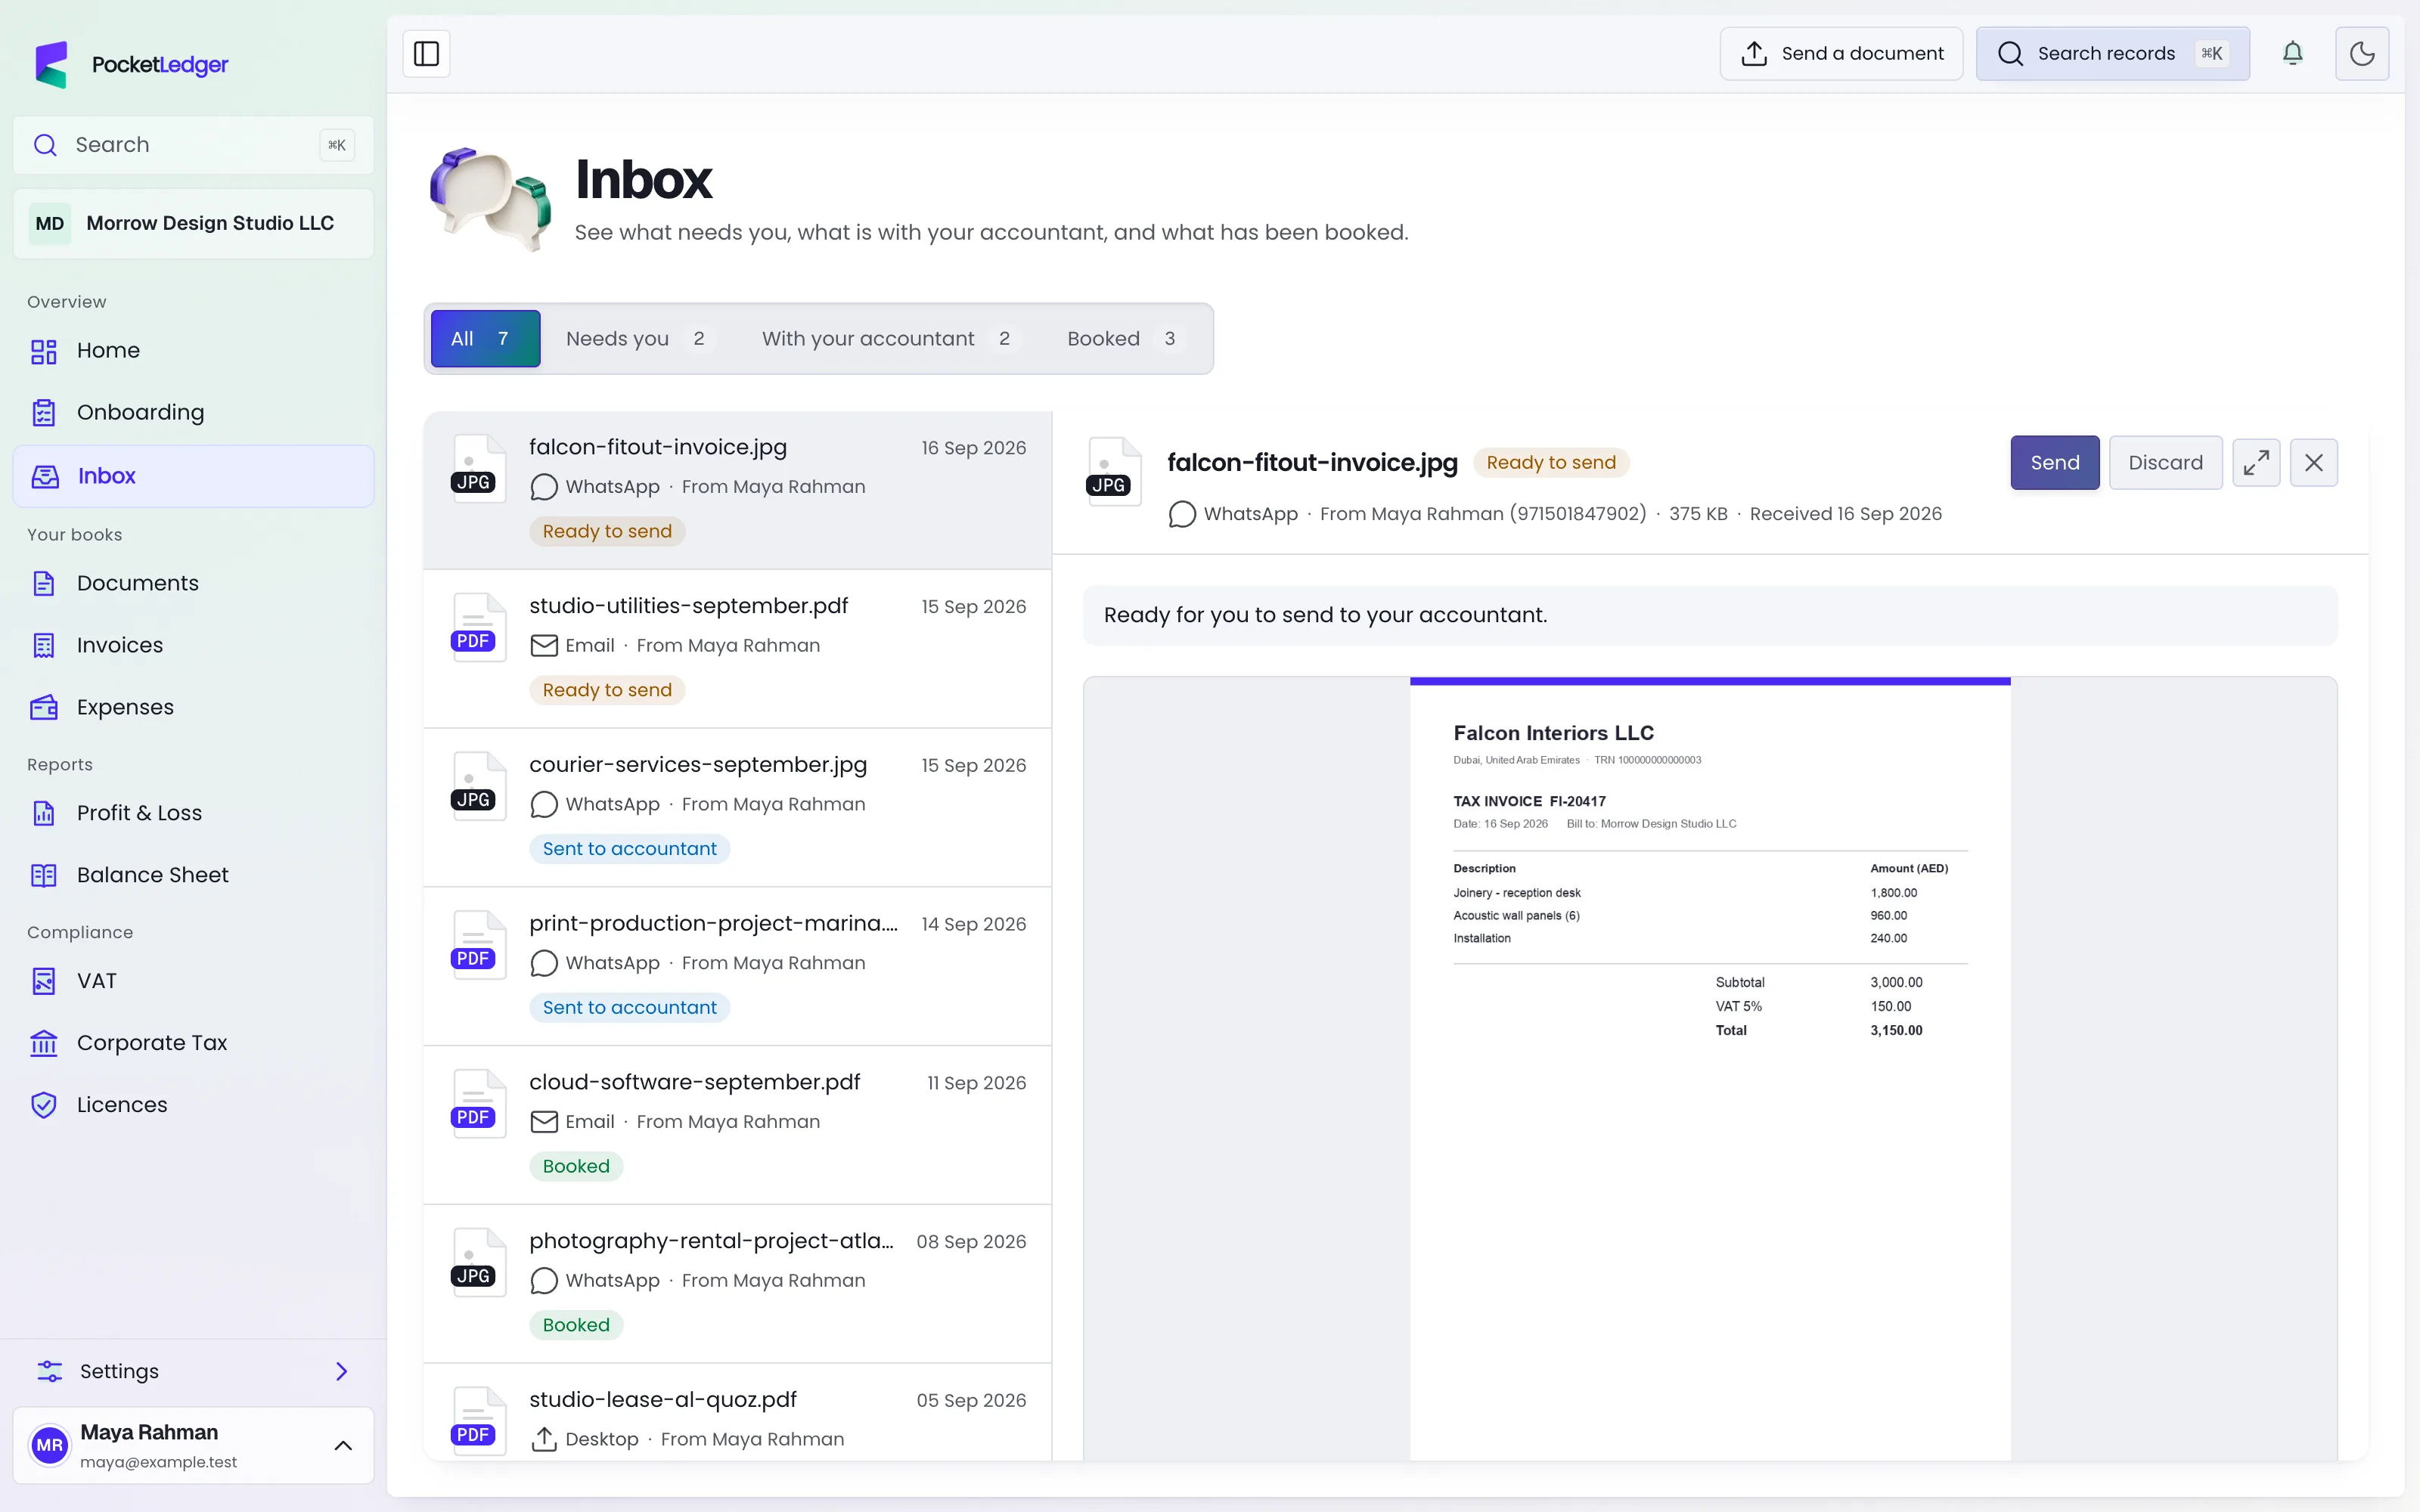Go to Expenses in the sidebar
This screenshot has height=1512, width=2420.
point(193,707)
